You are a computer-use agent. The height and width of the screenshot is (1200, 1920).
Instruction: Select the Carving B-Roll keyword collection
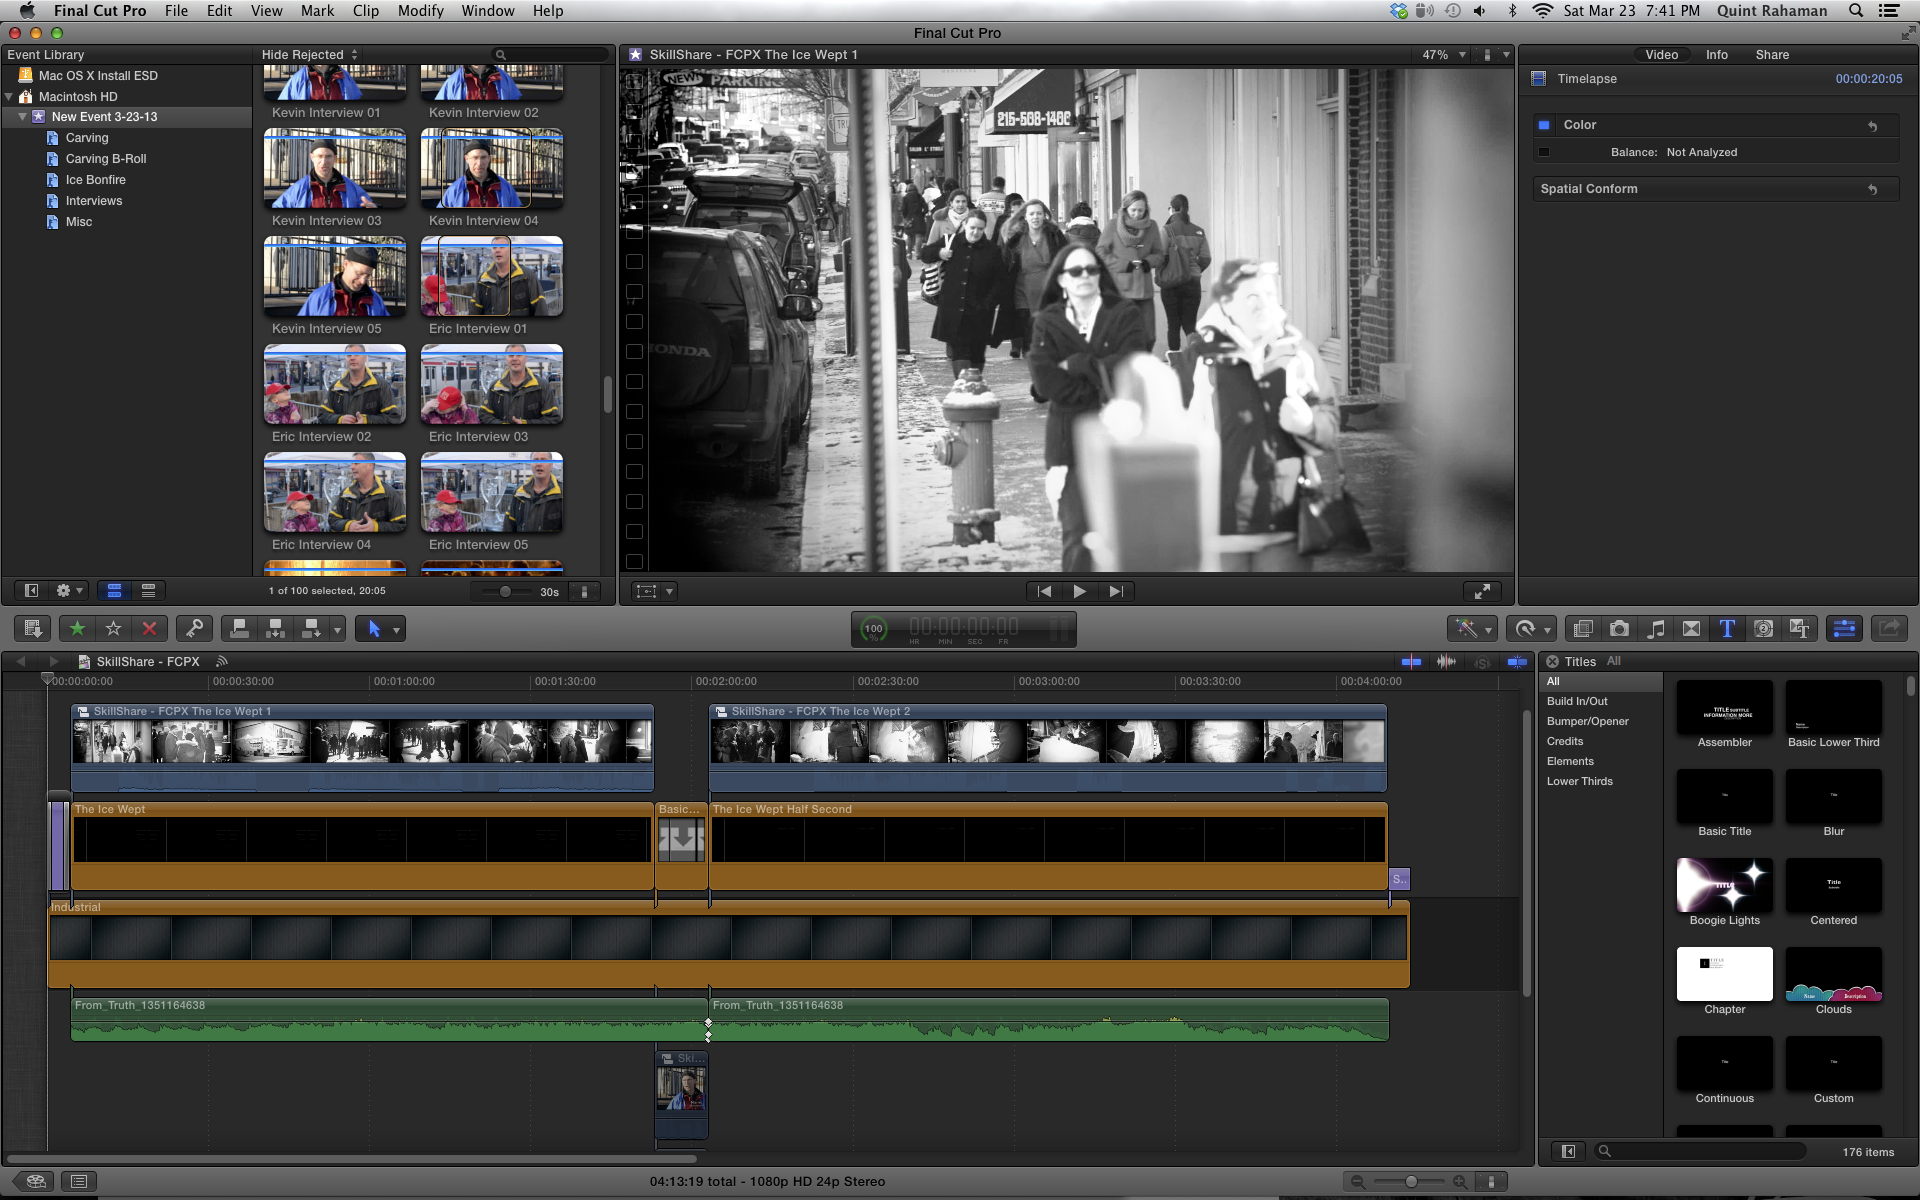point(106,159)
